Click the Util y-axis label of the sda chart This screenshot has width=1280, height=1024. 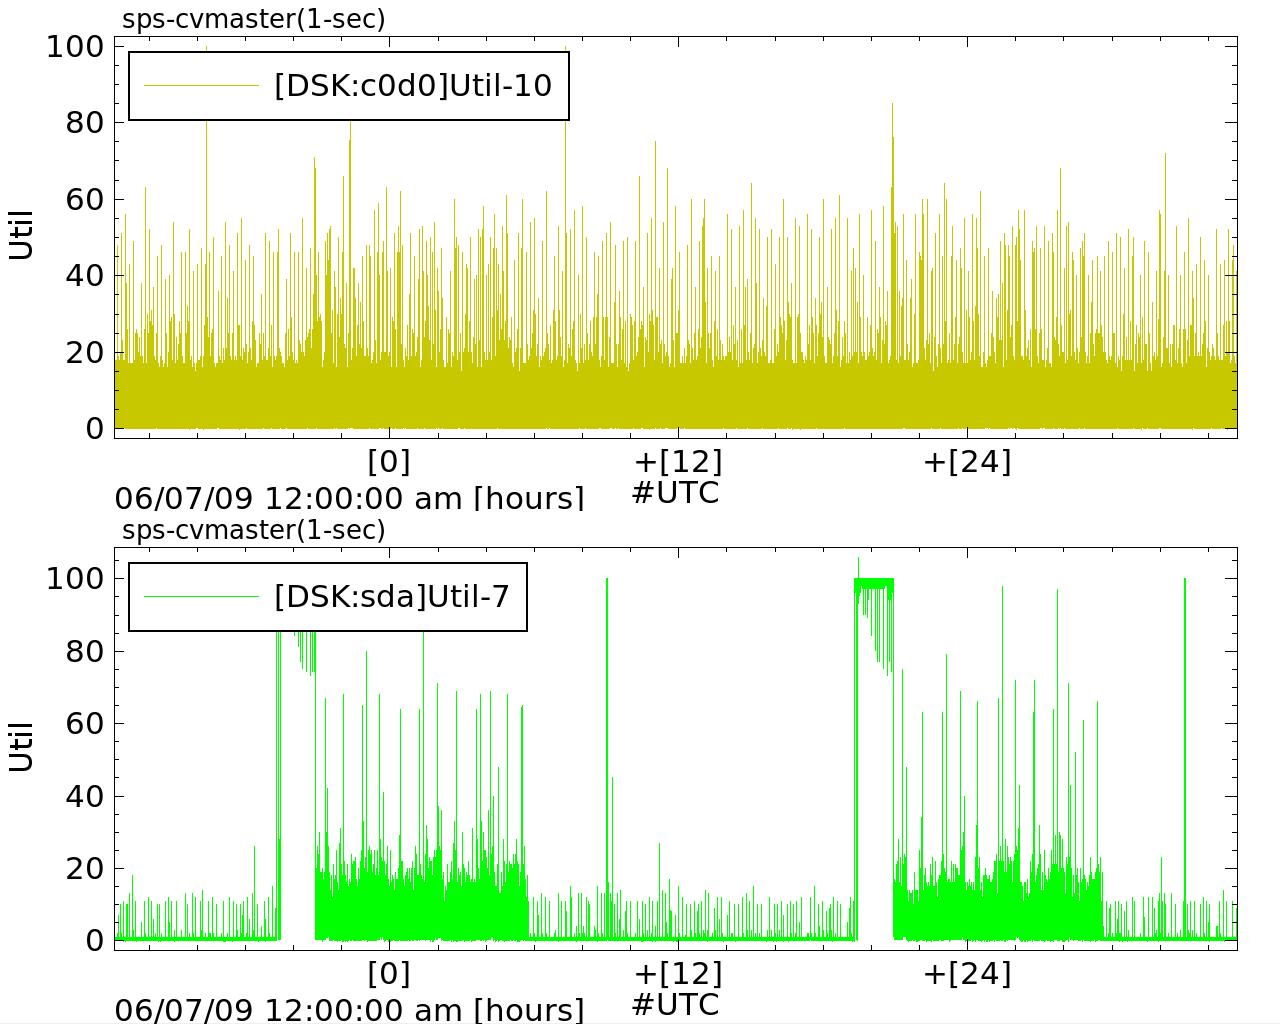coord(22,747)
